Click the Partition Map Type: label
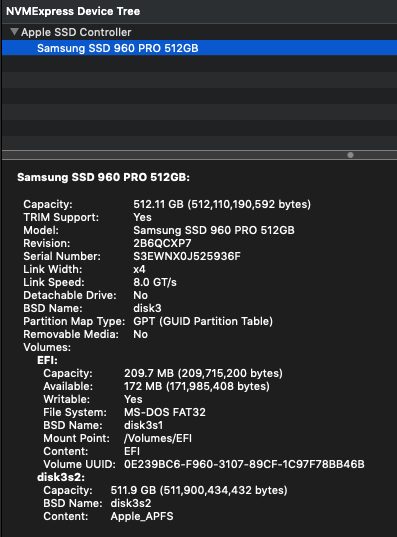Screen dimensions: 397x537 tap(74, 321)
